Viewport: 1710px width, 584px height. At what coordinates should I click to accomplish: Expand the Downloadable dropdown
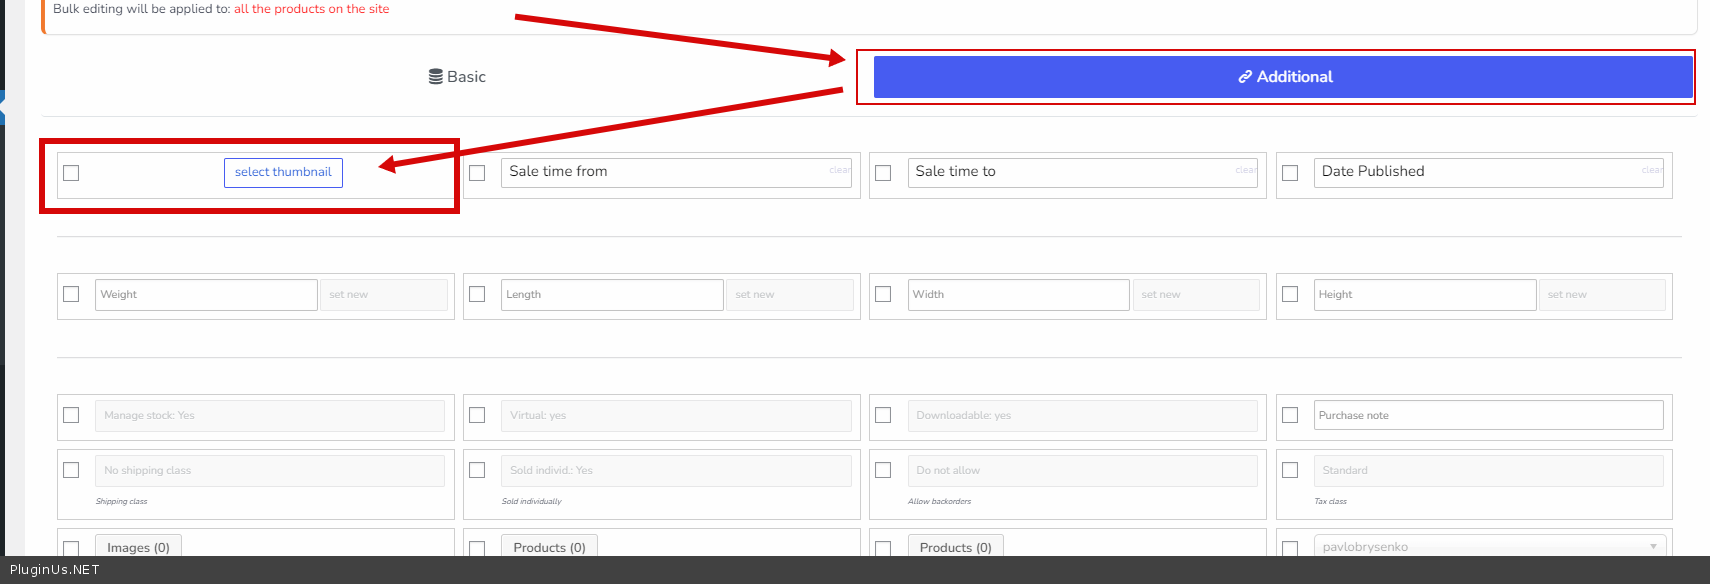1081,416
